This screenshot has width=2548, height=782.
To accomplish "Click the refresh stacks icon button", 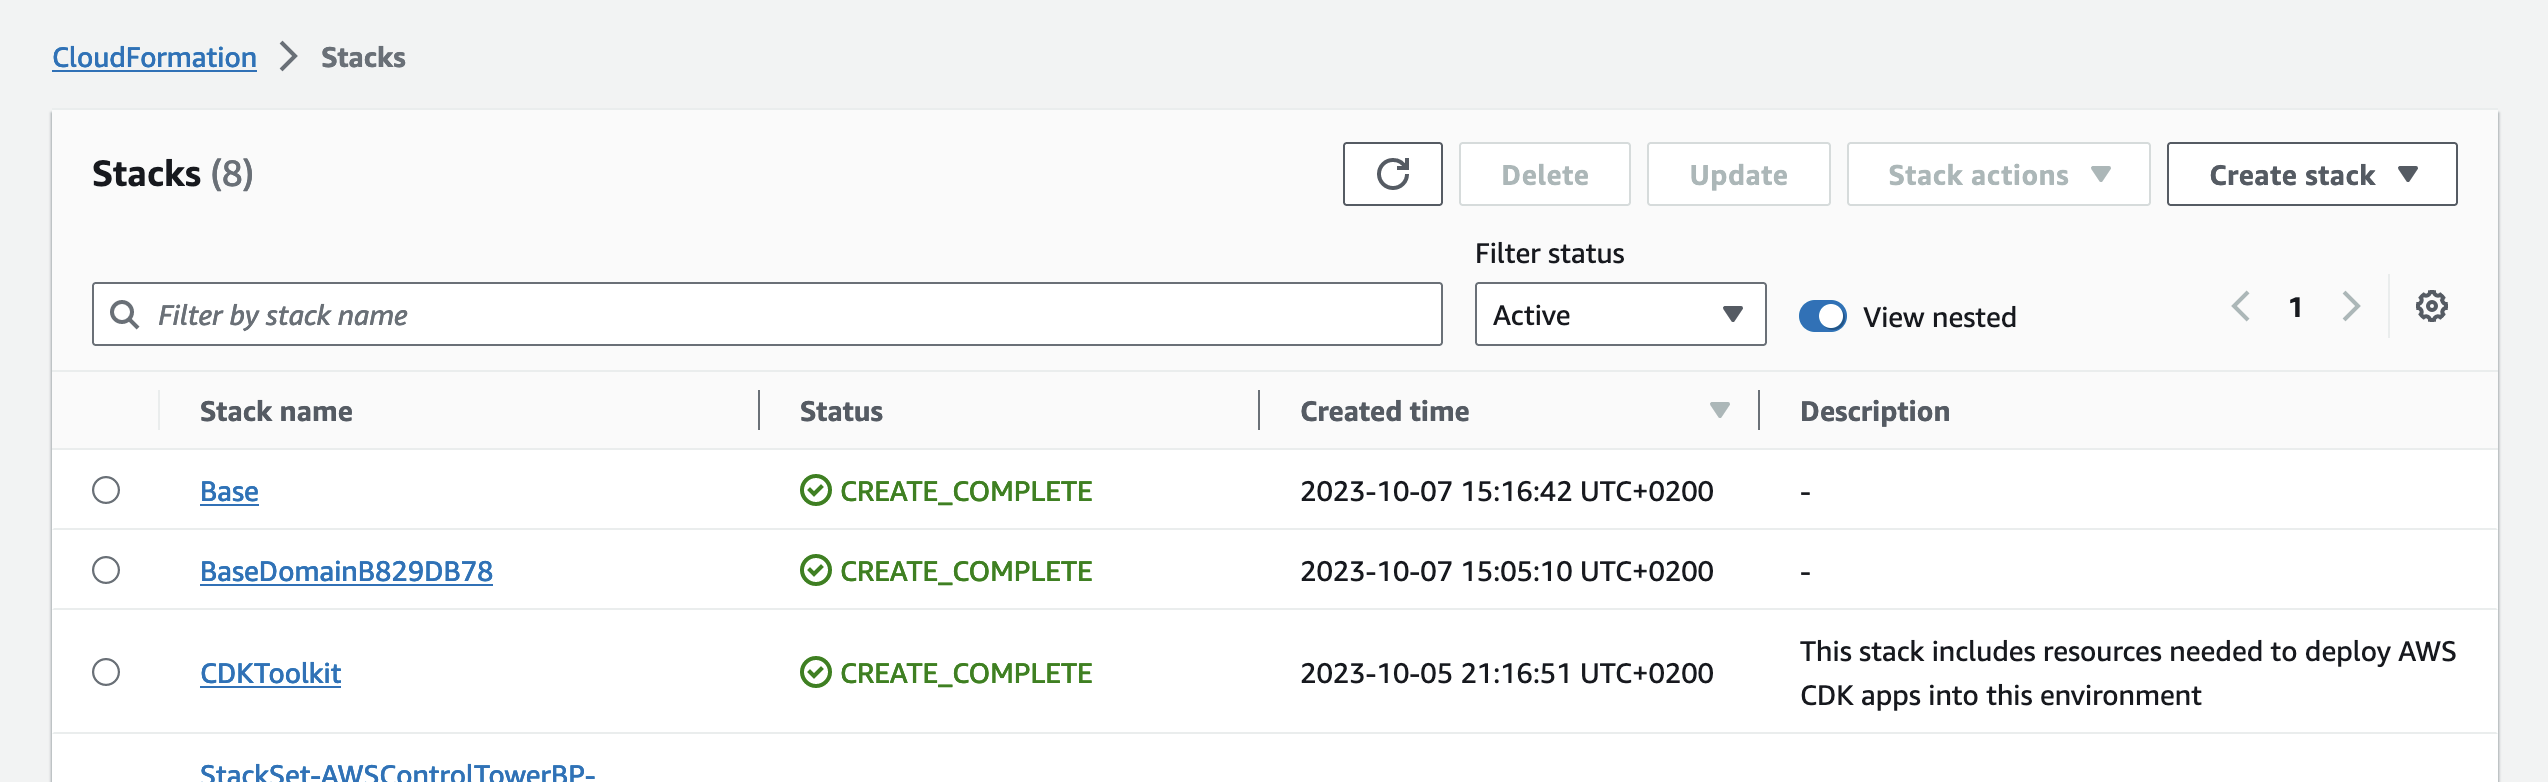I will pyautogui.click(x=1392, y=174).
